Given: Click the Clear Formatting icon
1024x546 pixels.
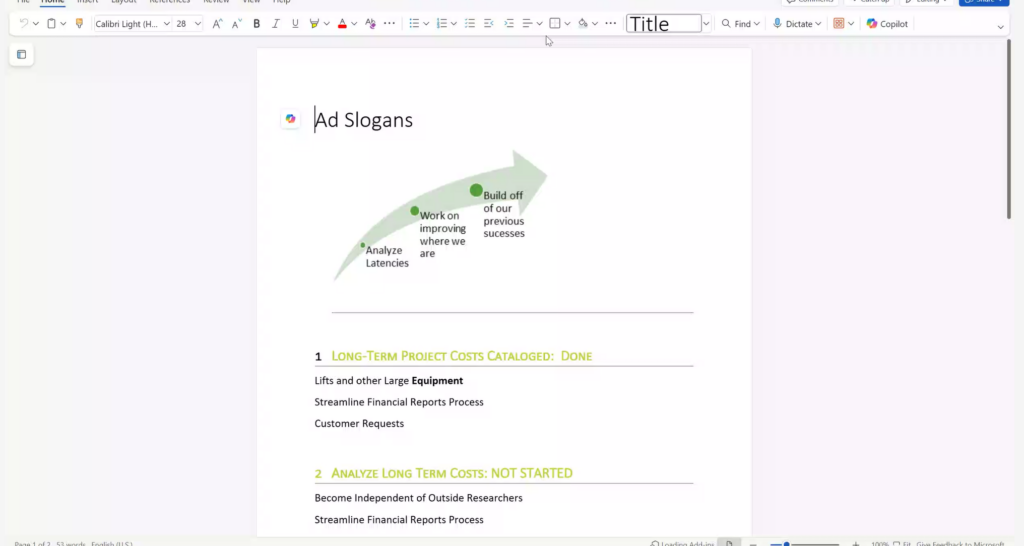Looking at the screenshot, I should pyautogui.click(x=370, y=24).
